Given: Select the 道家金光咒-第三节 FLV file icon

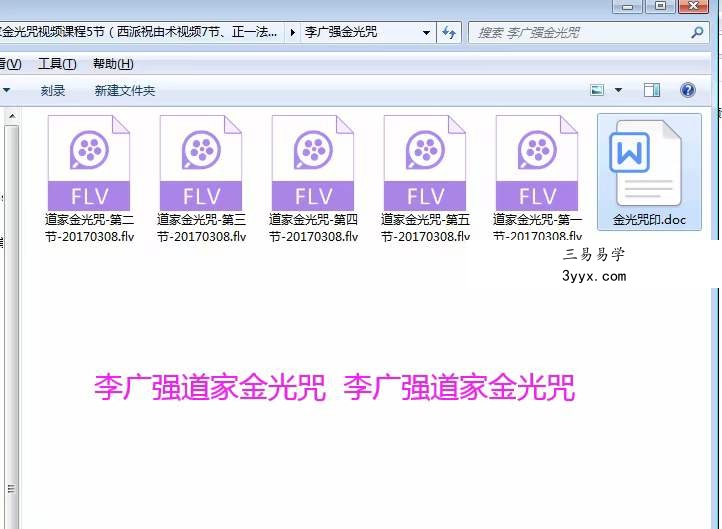Looking at the screenshot, I should [201, 163].
